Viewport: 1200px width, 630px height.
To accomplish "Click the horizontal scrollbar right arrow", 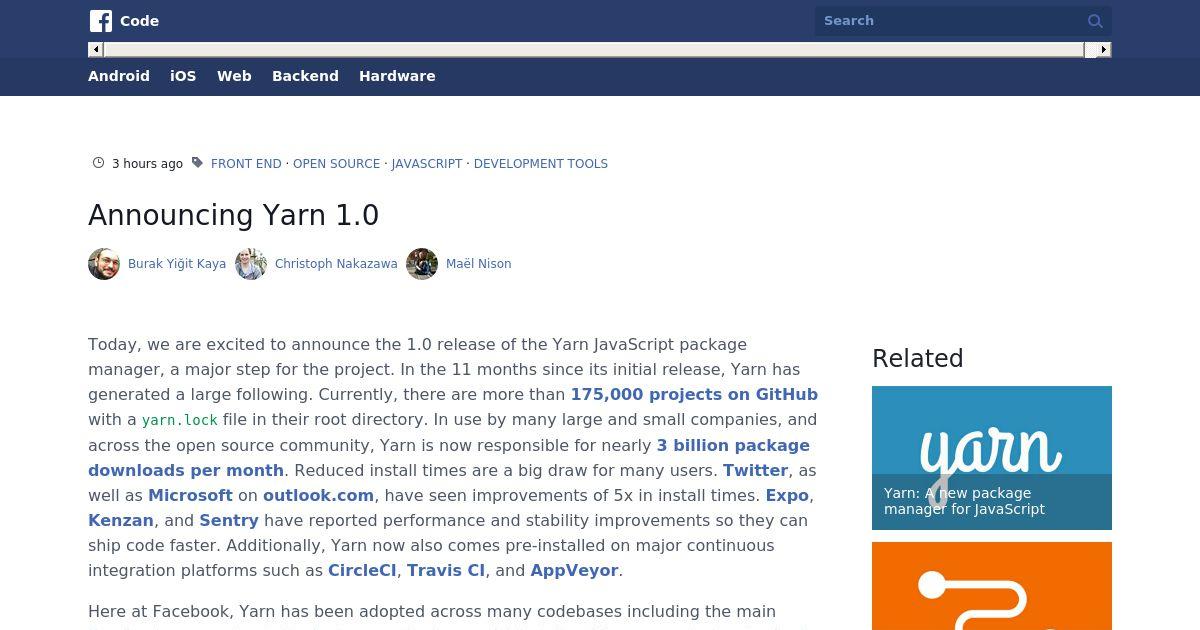I will [1104, 49].
